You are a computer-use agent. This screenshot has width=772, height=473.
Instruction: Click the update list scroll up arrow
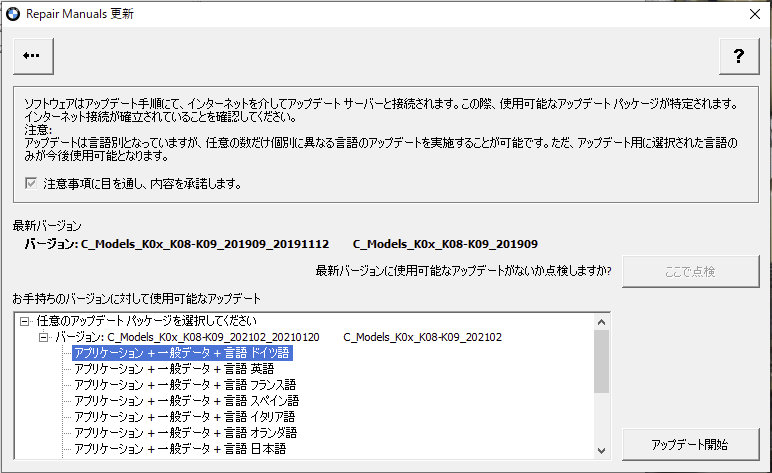tap(601, 322)
